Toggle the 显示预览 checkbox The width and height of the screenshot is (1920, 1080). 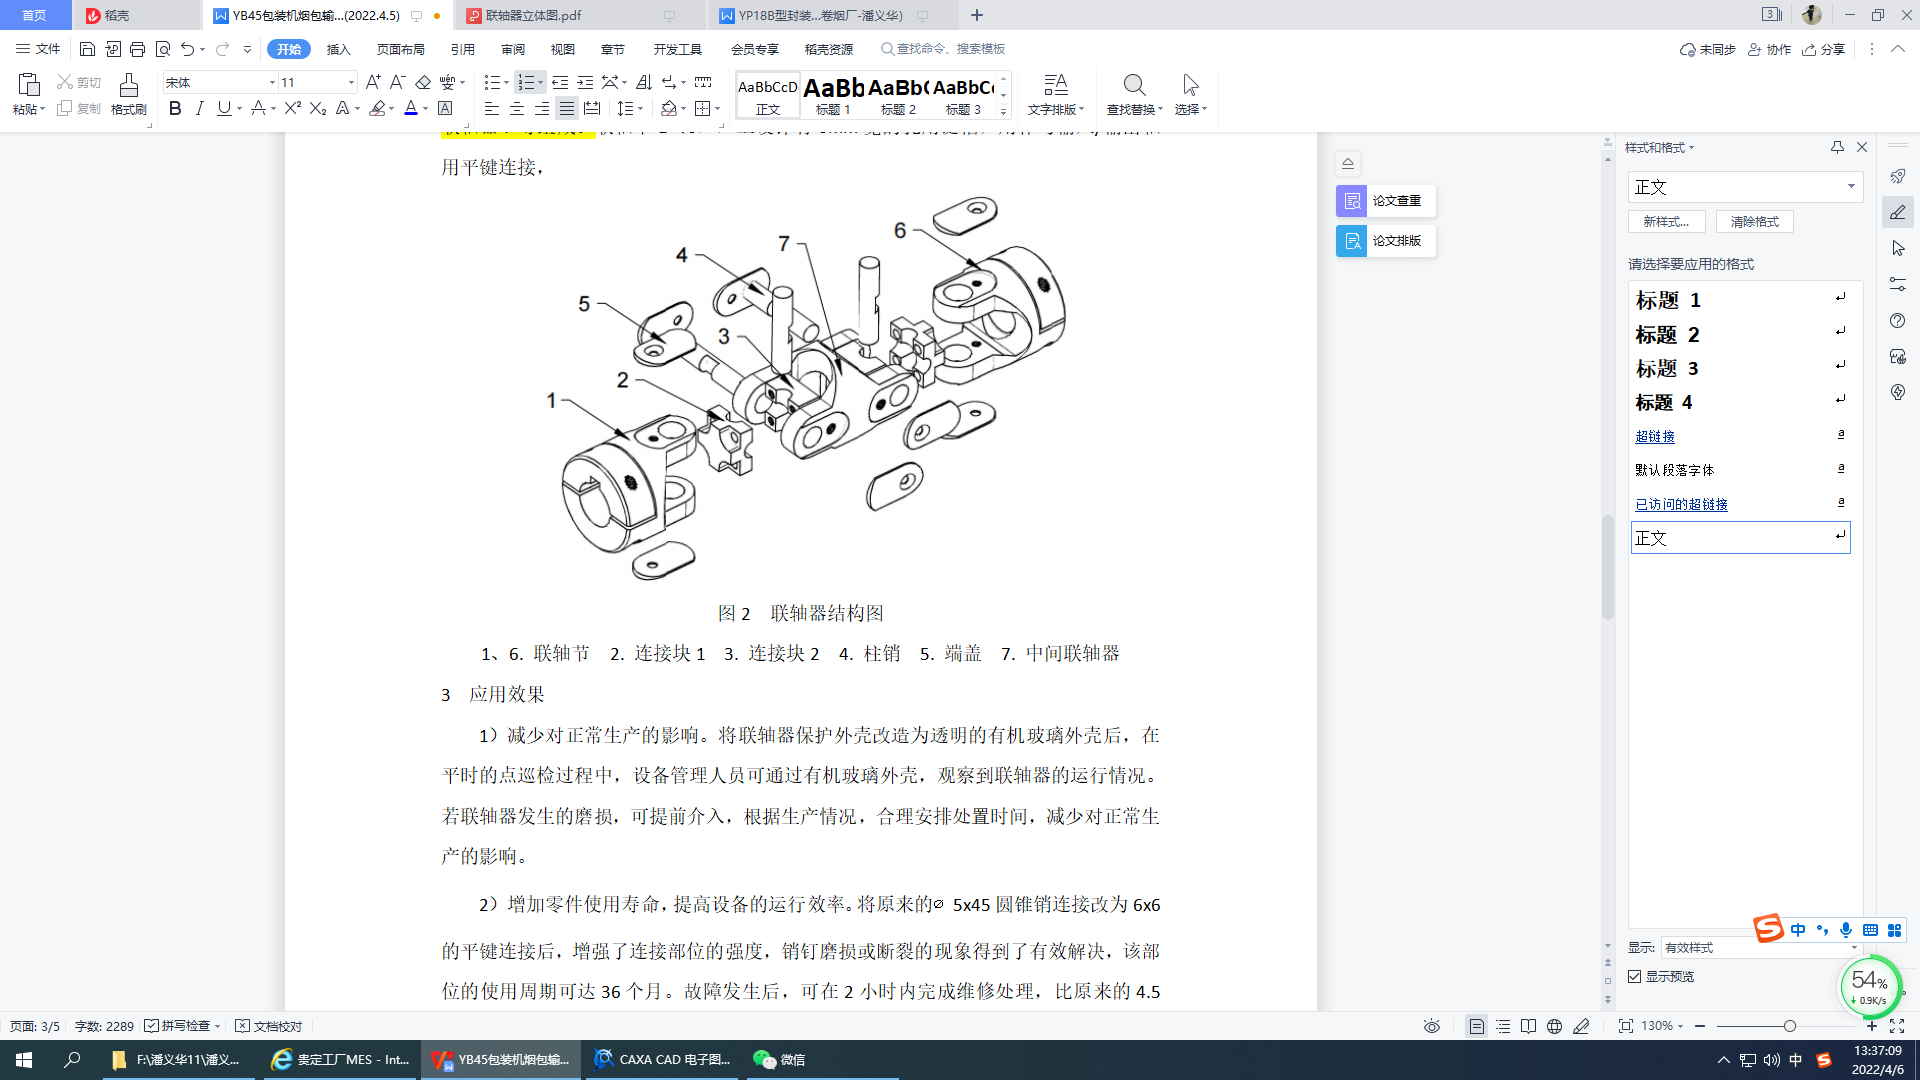click(x=1635, y=976)
